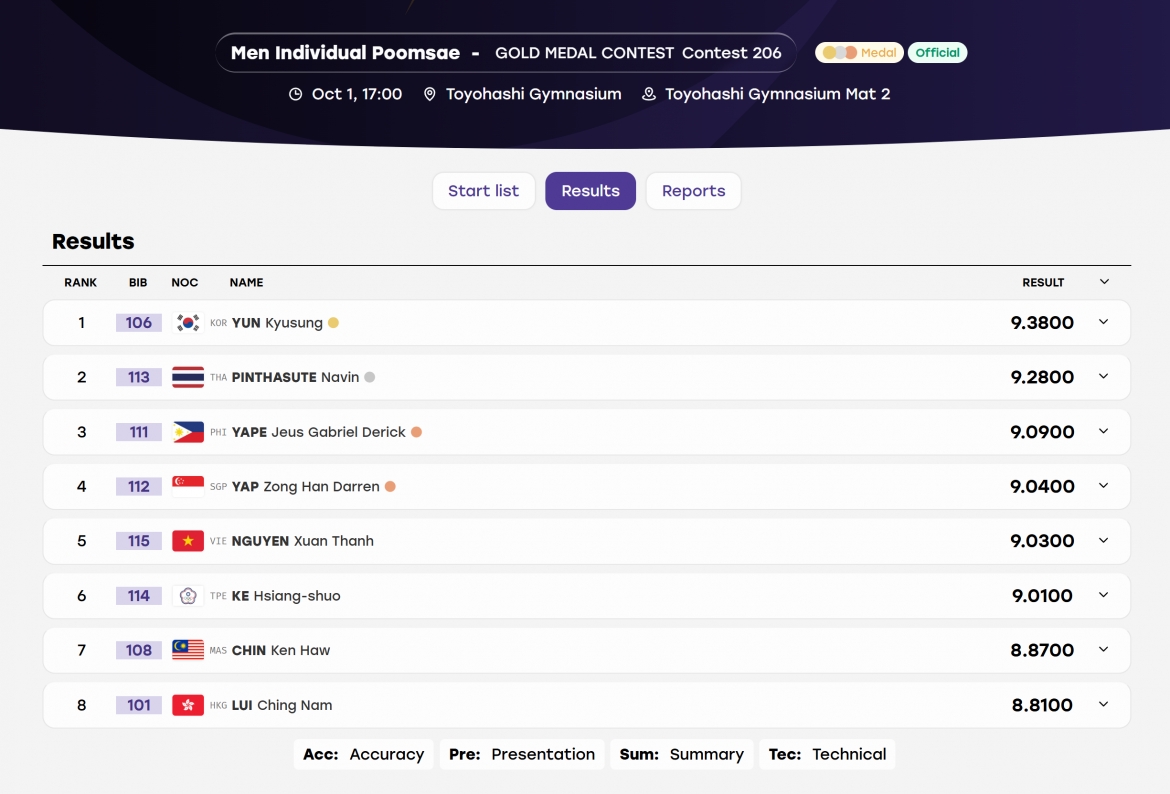
Task: Expand the YAPE Jeus Gabriel Derick row chevron
Action: click(x=1104, y=431)
